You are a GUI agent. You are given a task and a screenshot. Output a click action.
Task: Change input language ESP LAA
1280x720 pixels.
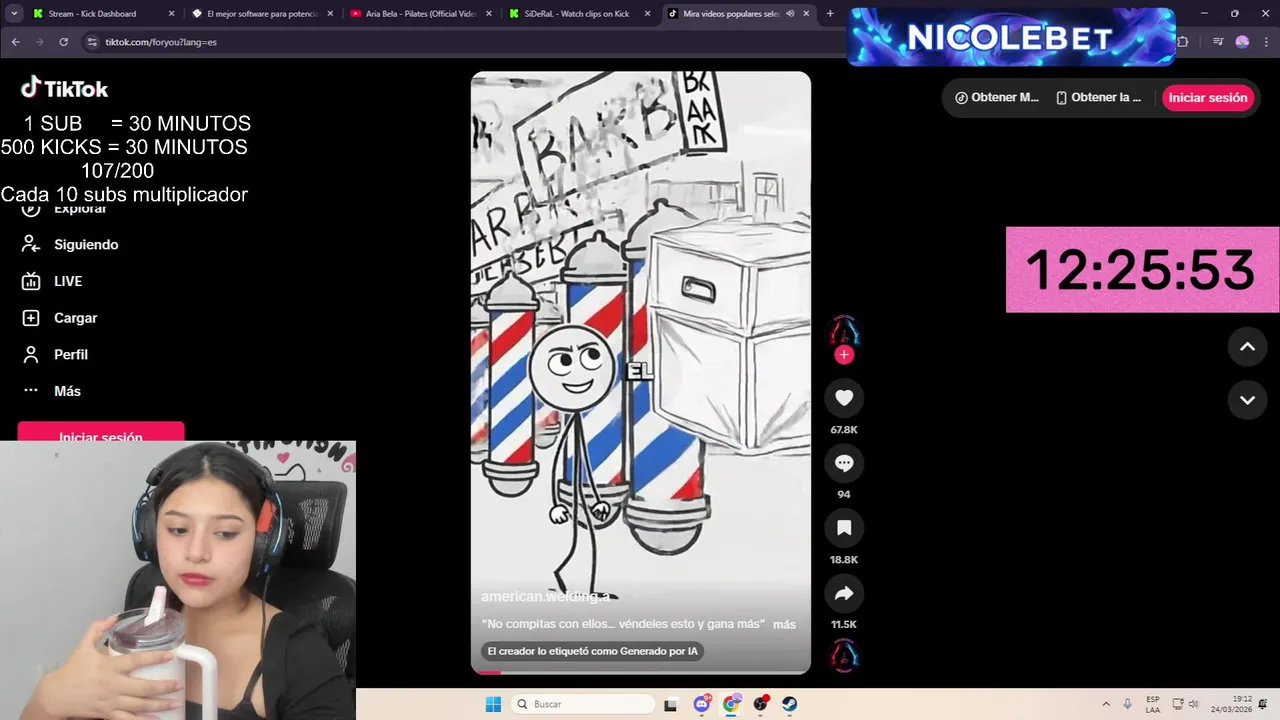(x=1153, y=704)
